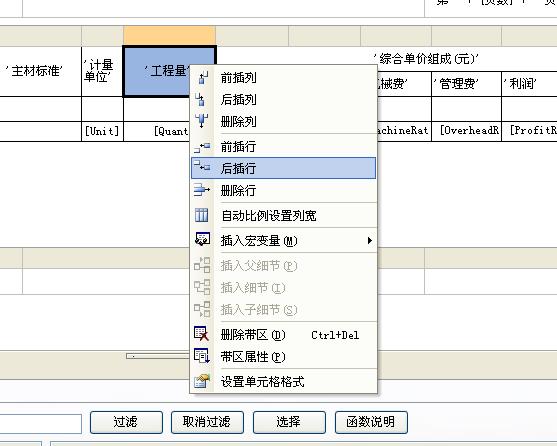Image resolution: width=557 pixels, height=446 pixels.
Task: Click the insert row after icon
Action: pyautogui.click(x=202, y=167)
